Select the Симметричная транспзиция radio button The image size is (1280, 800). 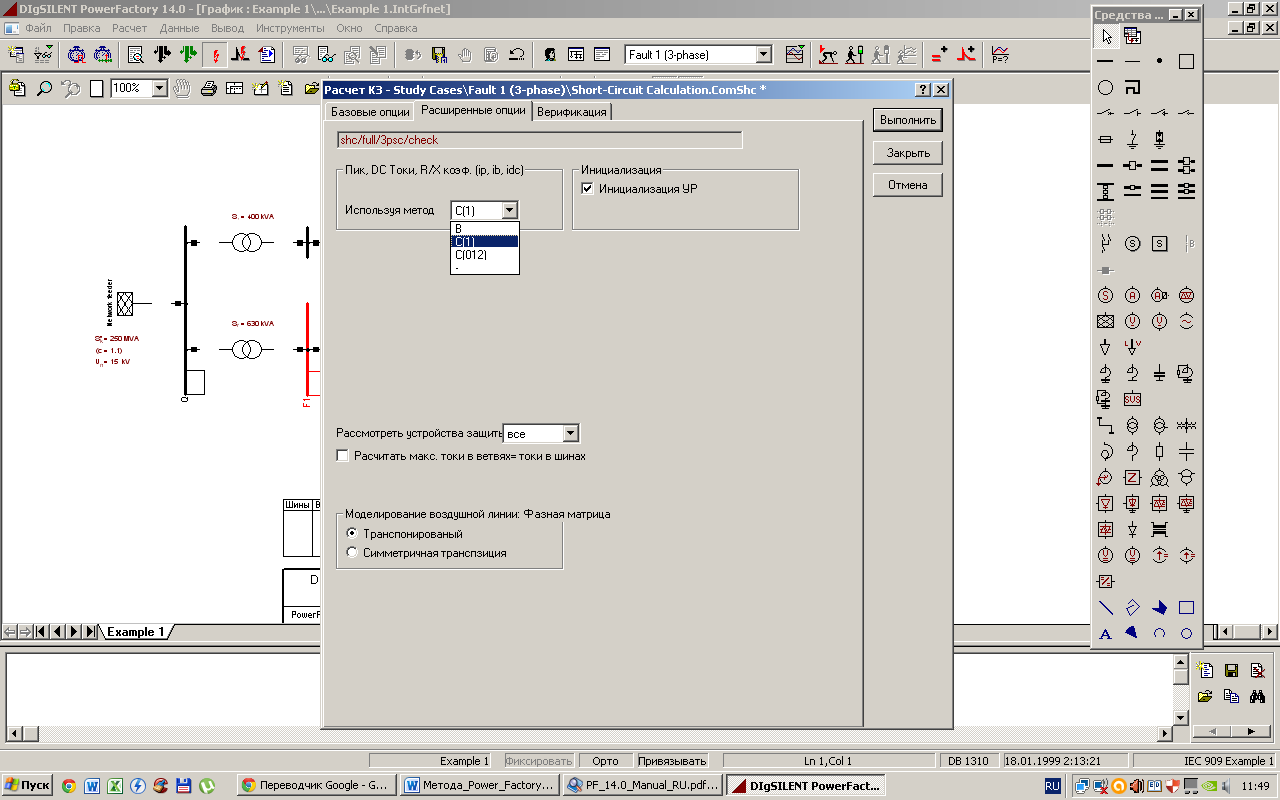pyautogui.click(x=351, y=552)
